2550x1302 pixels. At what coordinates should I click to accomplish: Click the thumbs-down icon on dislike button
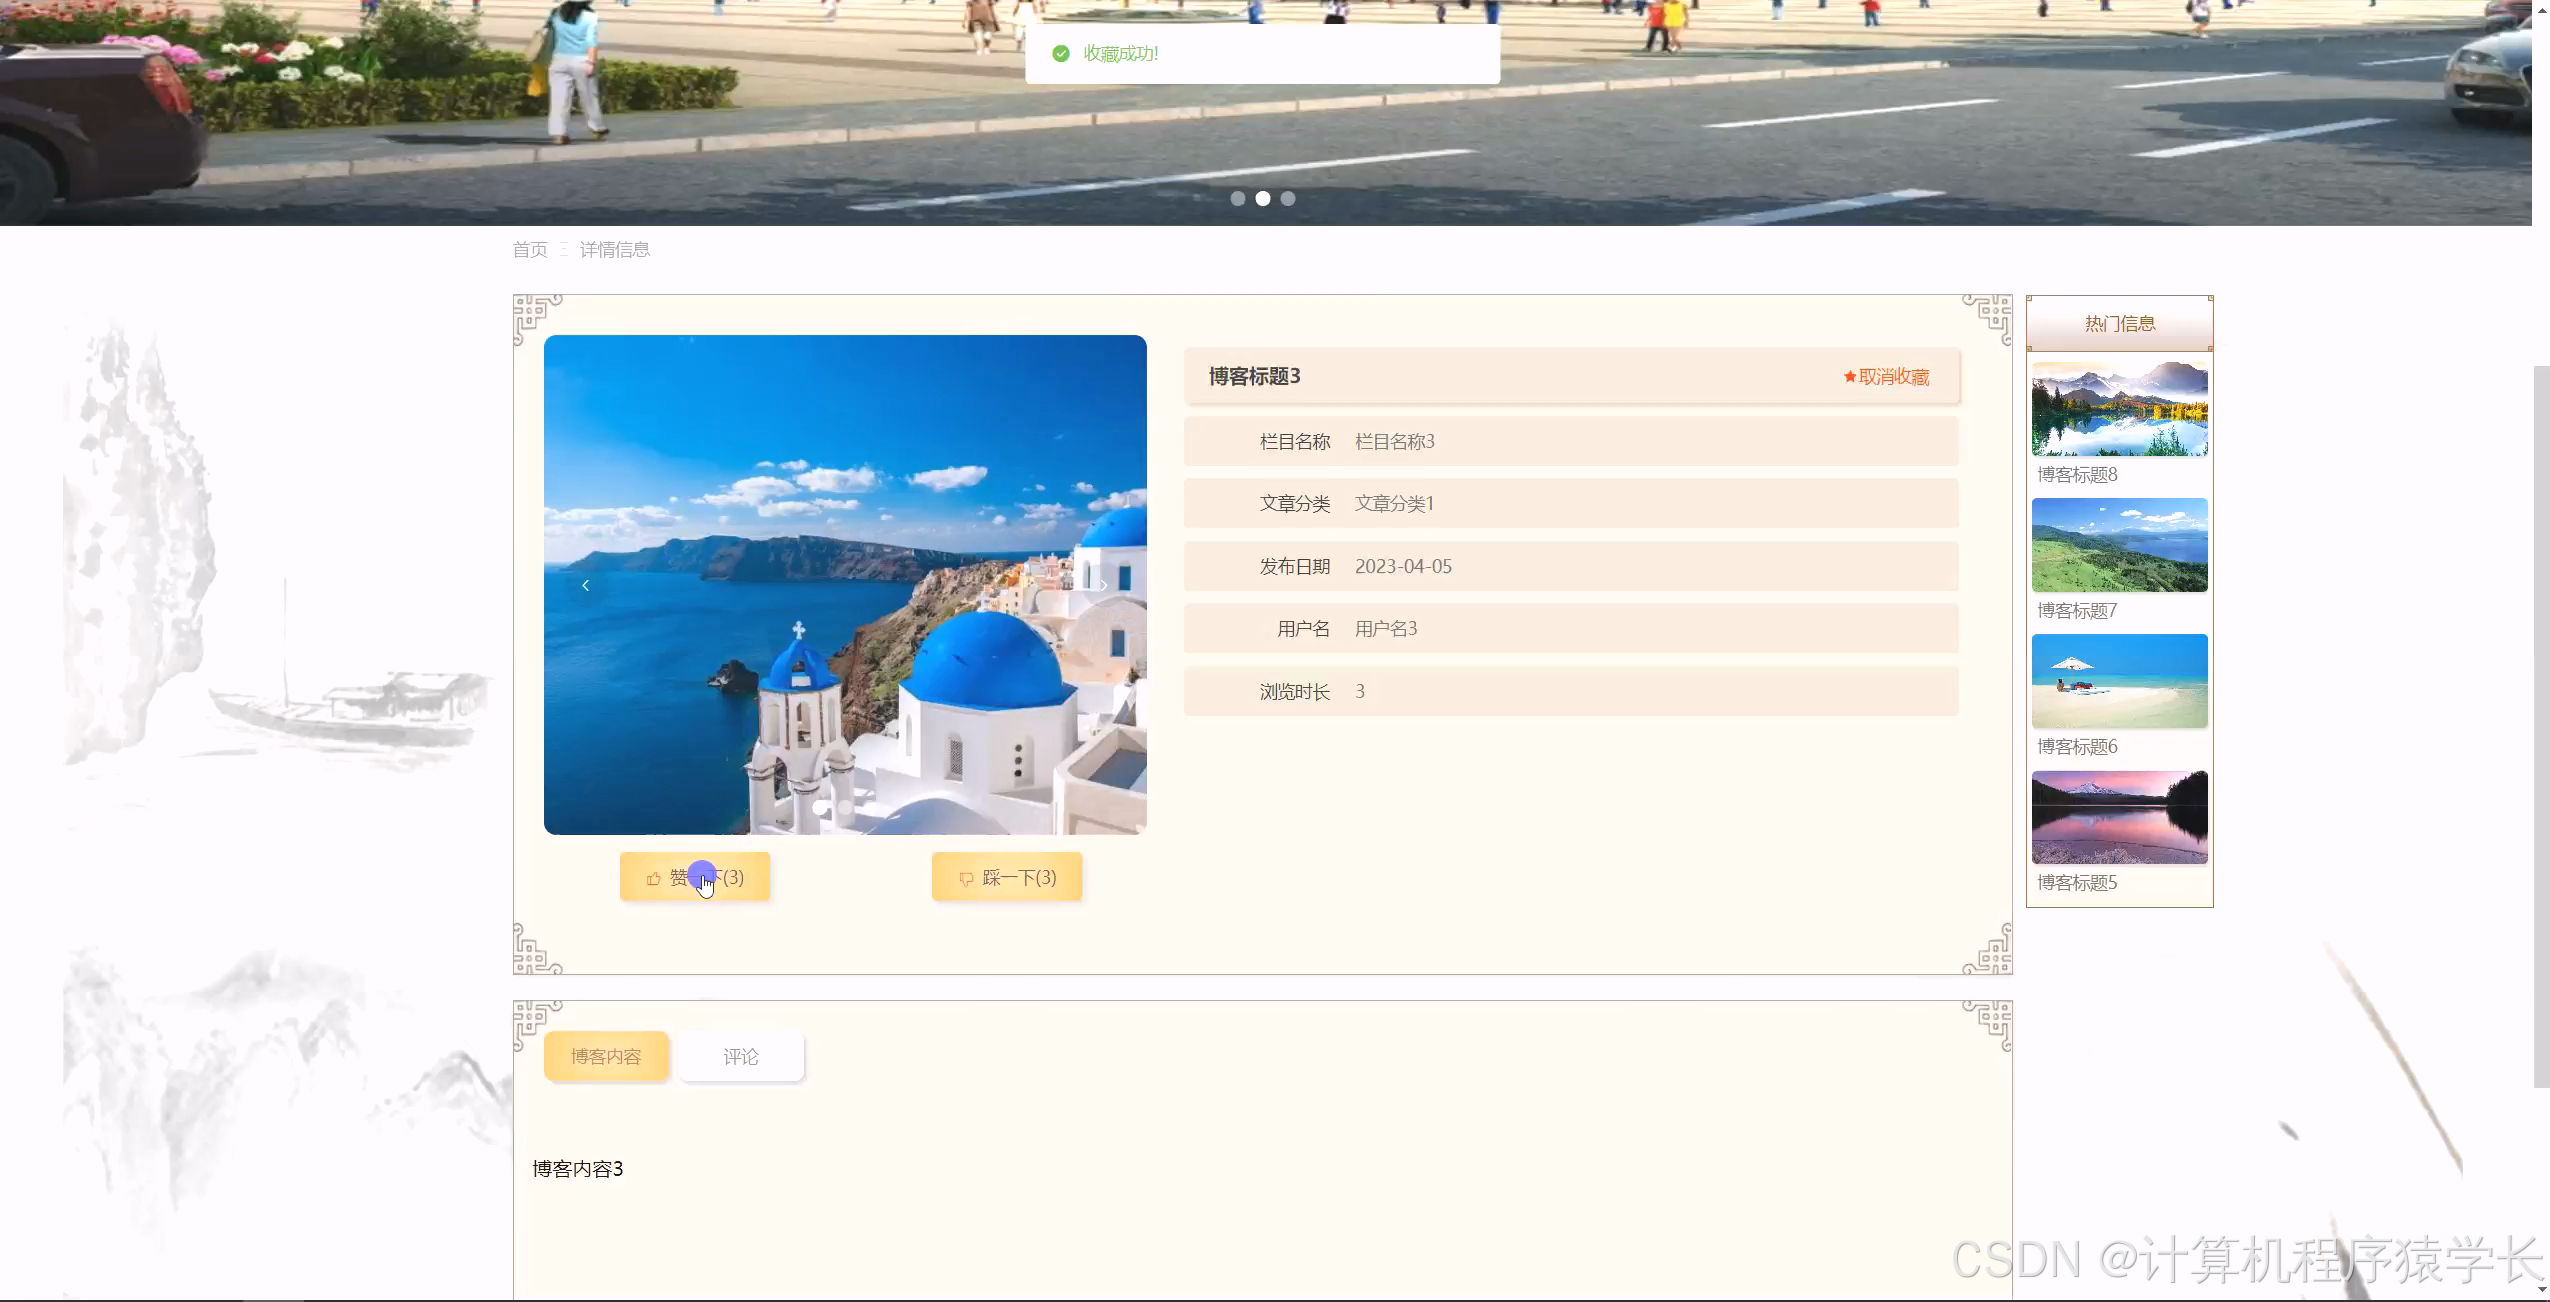[966, 878]
